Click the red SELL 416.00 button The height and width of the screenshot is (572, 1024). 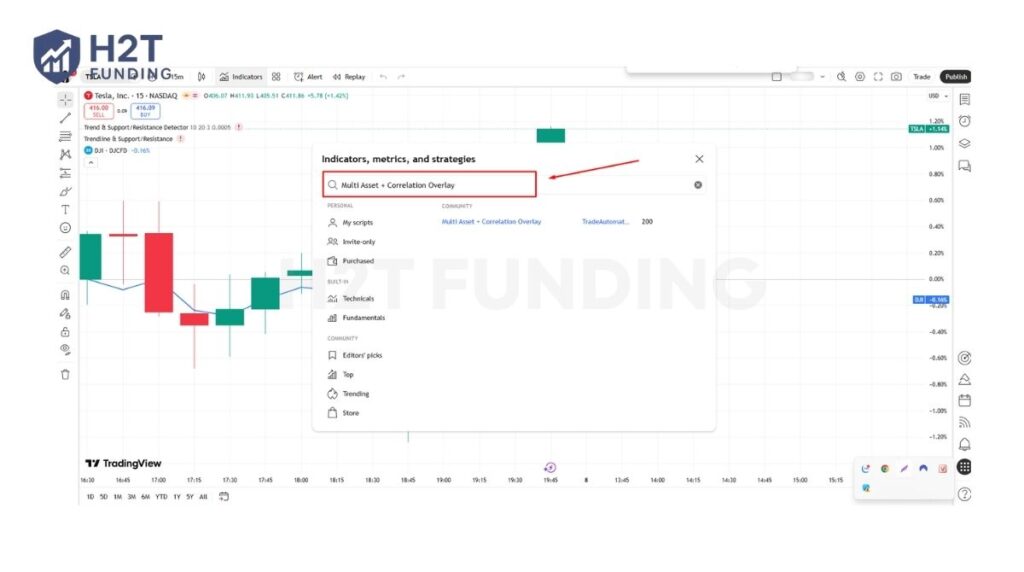click(99, 111)
